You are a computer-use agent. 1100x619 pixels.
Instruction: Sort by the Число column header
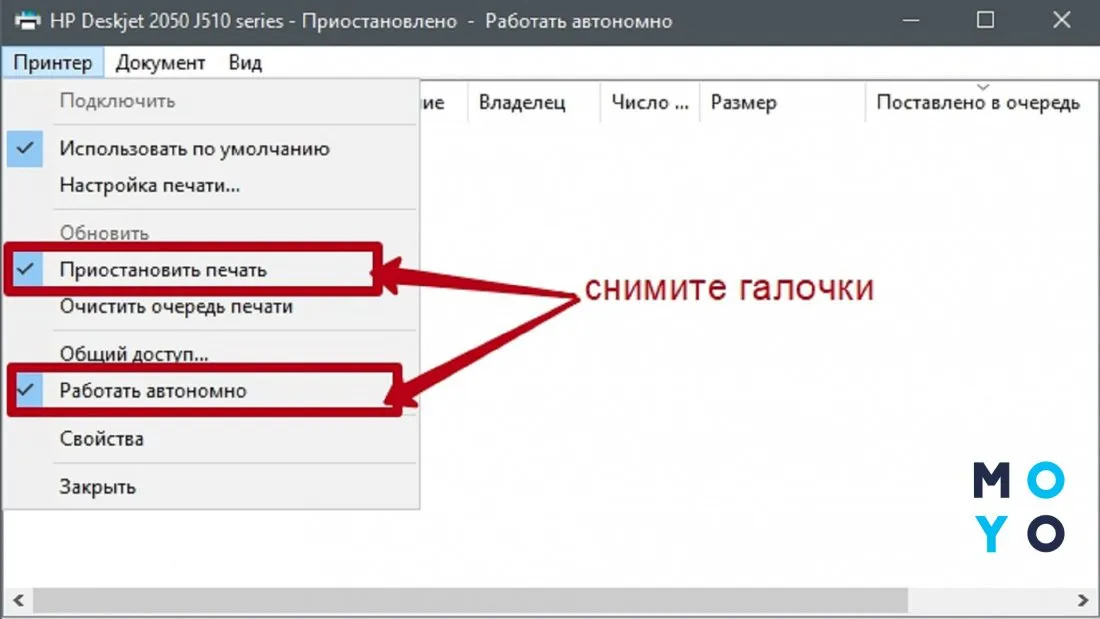click(650, 102)
